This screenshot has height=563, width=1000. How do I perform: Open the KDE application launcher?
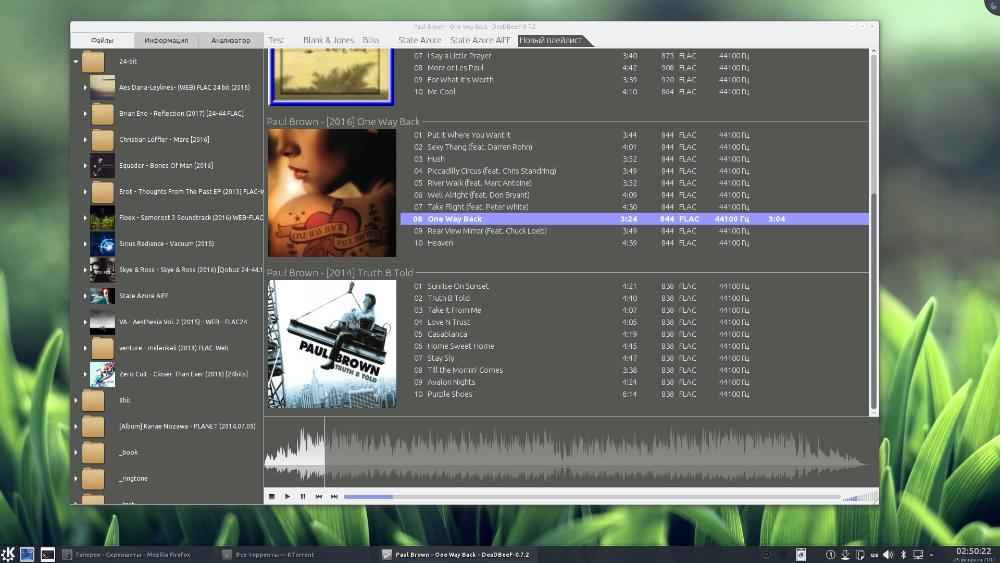click(x=8, y=554)
